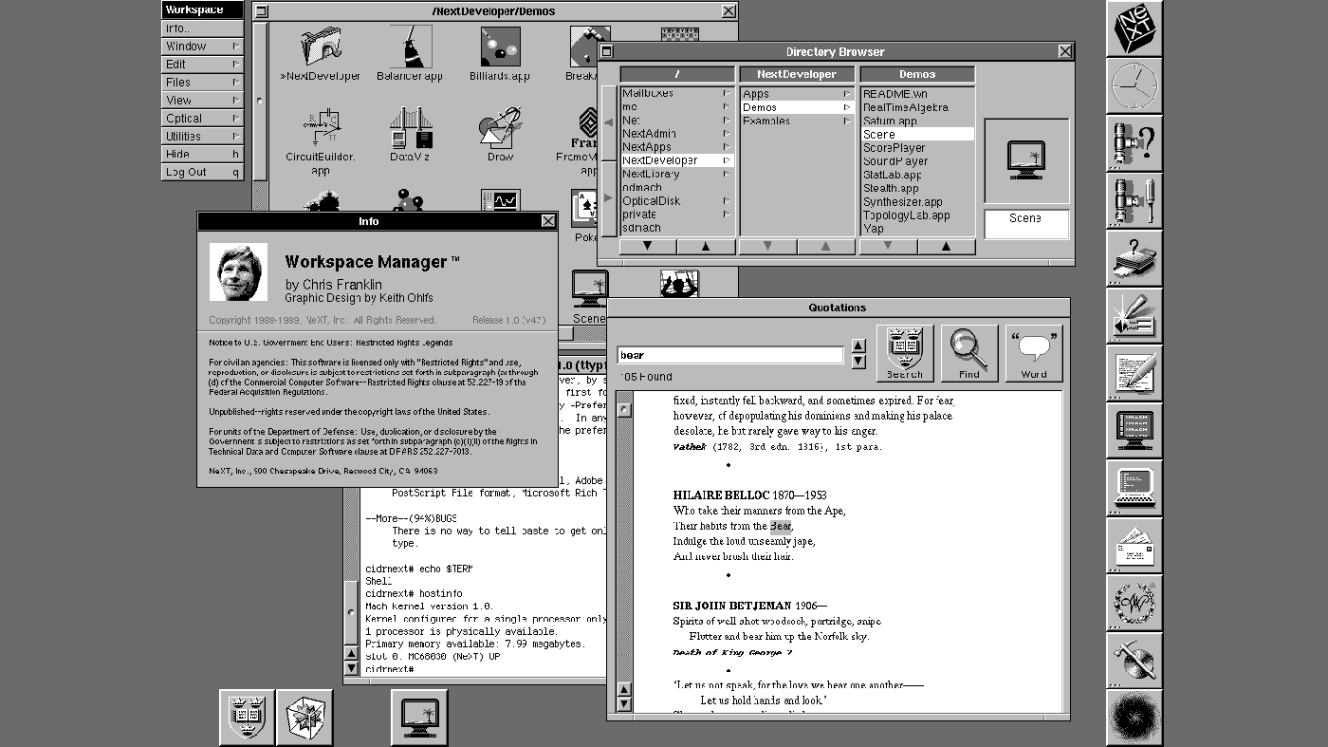The height and width of the screenshot is (747, 1328).
Task: Select the NextDeveloper folder icon in Demos window
Action: click(322, 47)
